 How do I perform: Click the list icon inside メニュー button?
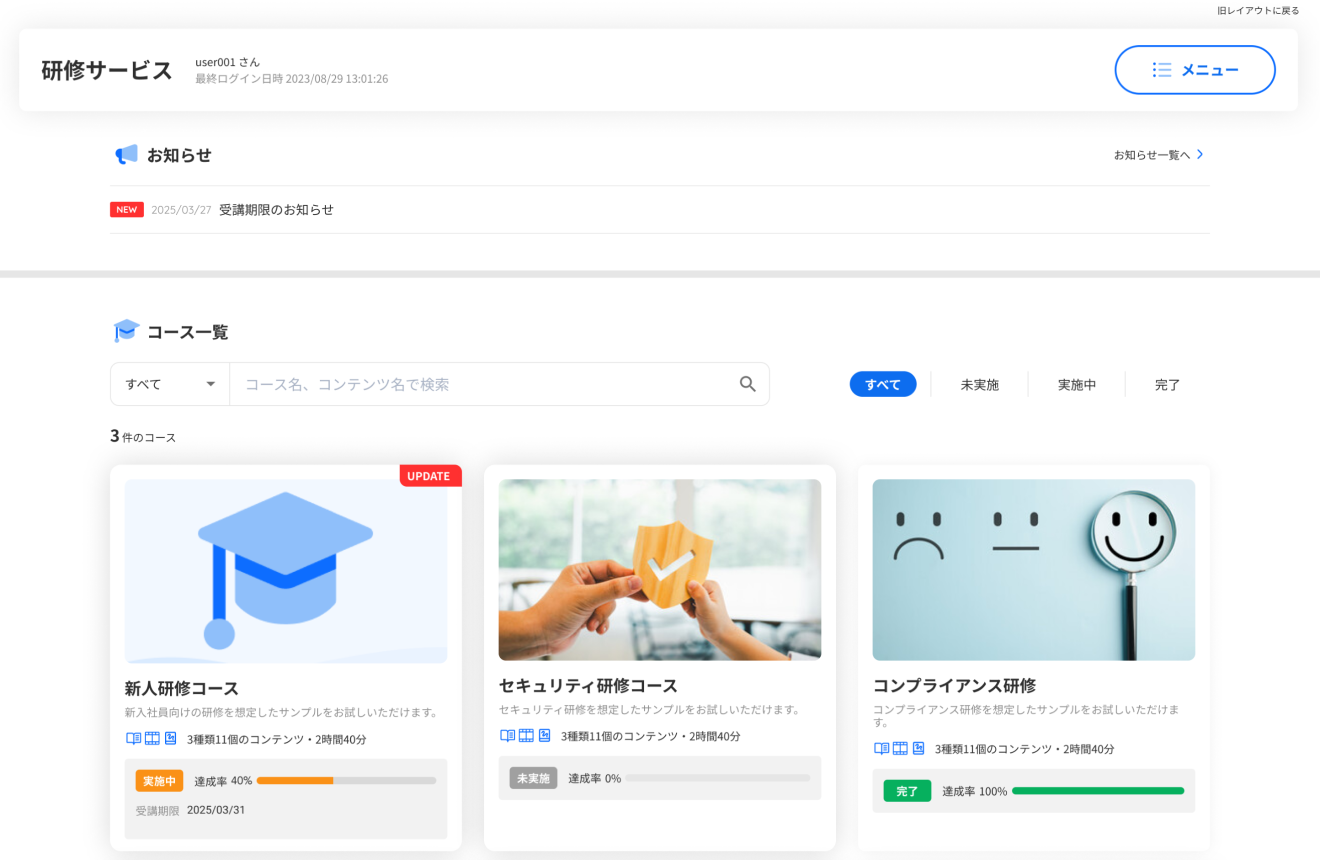pos(1161,70)
